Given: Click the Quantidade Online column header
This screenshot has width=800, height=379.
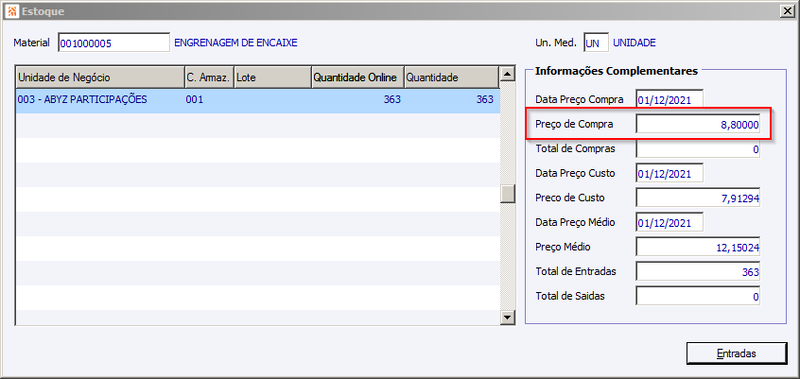Looking at the screenshot, I should click(358, 77).
